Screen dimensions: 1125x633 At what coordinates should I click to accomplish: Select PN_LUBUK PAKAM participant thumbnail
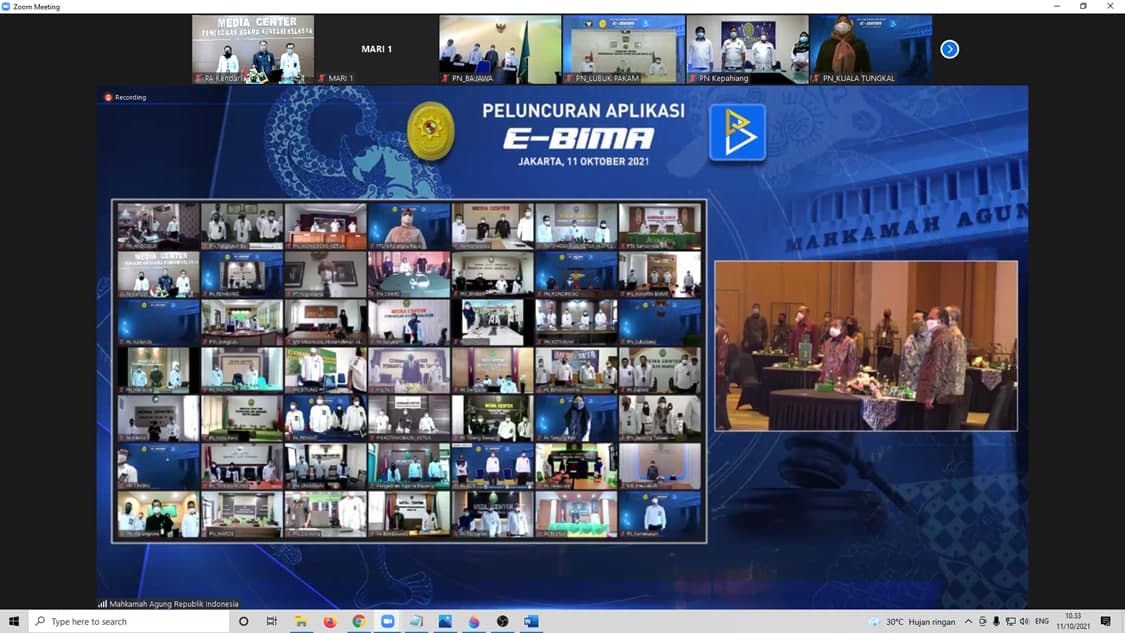(623, 50)
